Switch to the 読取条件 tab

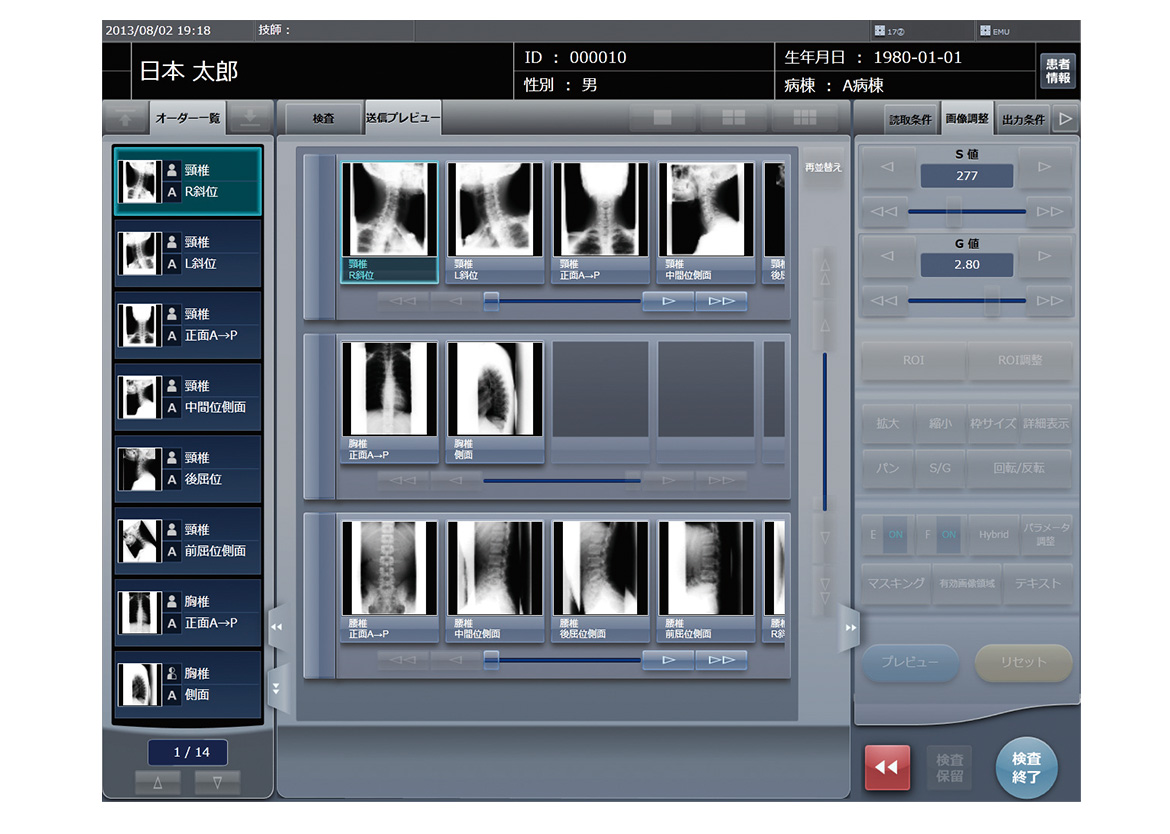(x=910, y=120)
